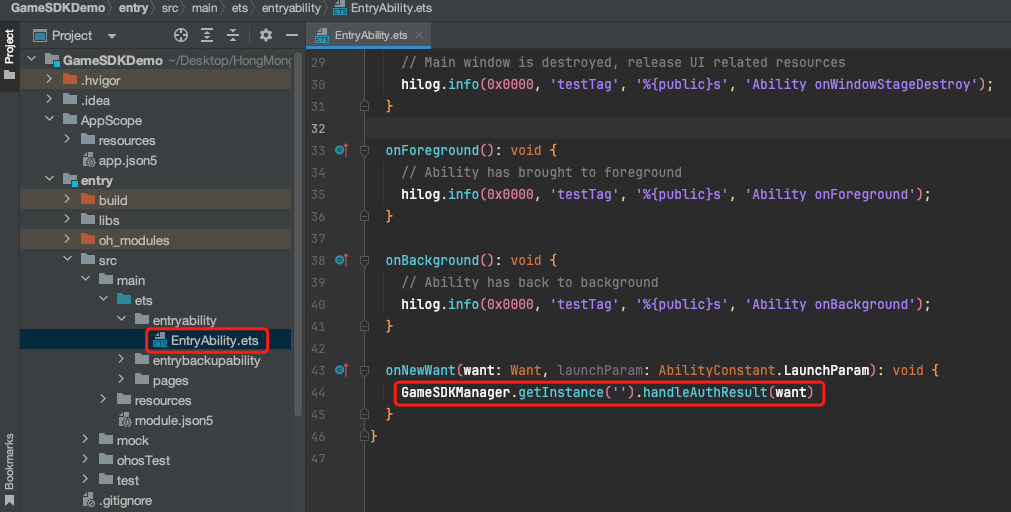Expand the oh_modules folder

(68, 240)
